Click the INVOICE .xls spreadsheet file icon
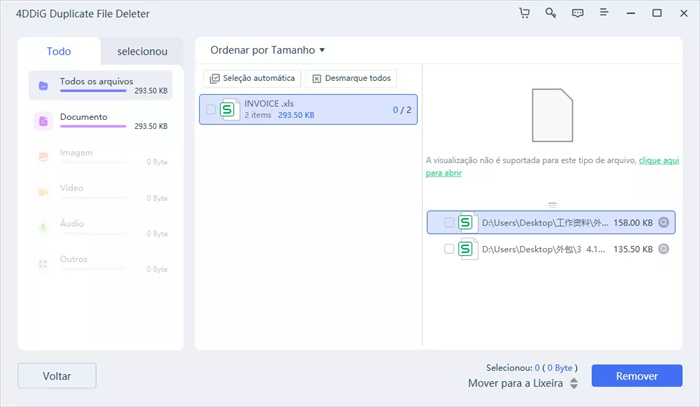The width and height of the screenshot is (700, 407). click(x=229, y=109)
